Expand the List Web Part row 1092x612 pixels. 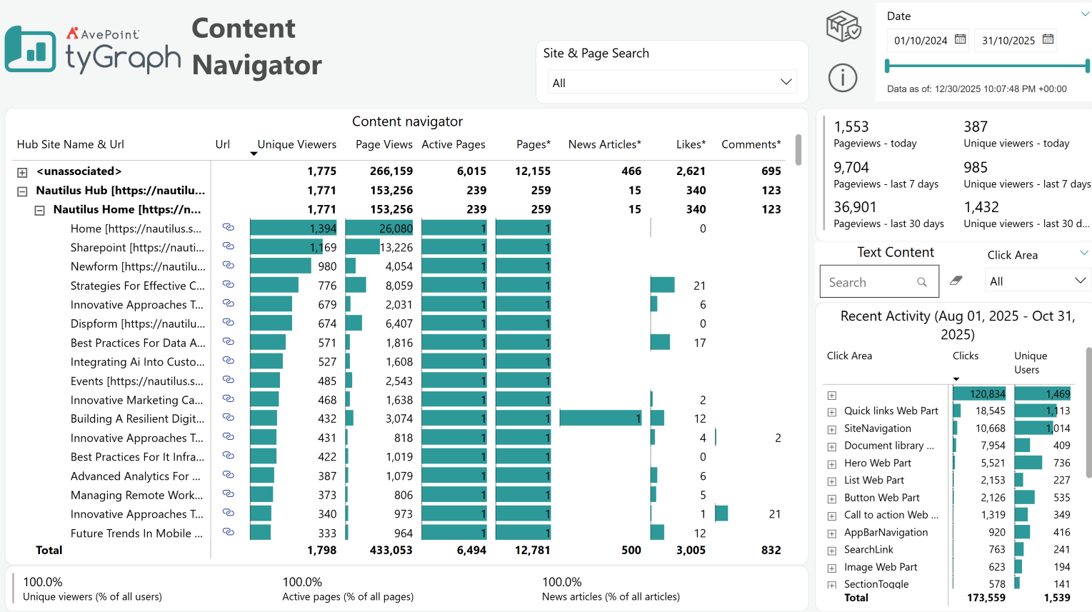(832, 481)
